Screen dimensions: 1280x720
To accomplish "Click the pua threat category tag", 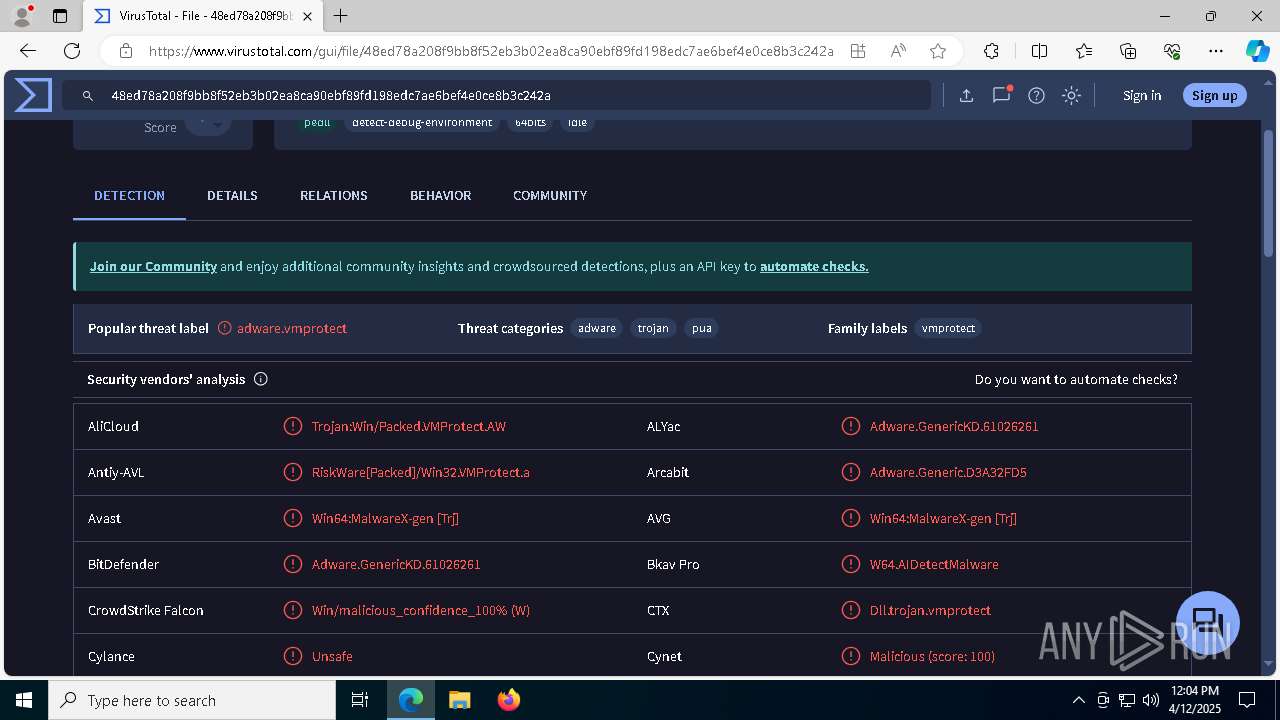I will (702, 328).
